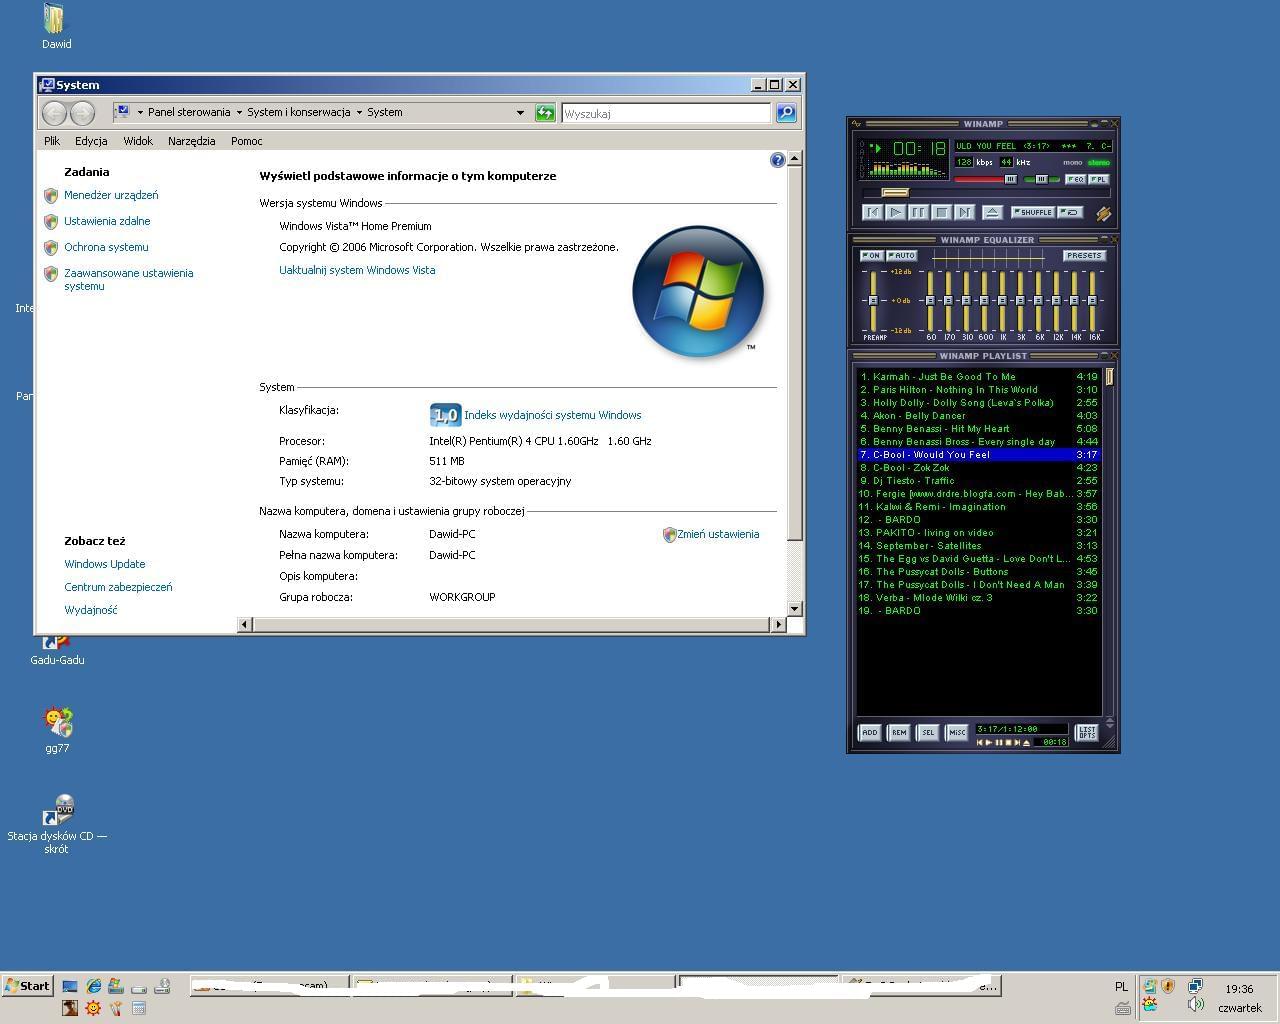
Task: Click playlist ADD button
Action: [x=870, y=732]
